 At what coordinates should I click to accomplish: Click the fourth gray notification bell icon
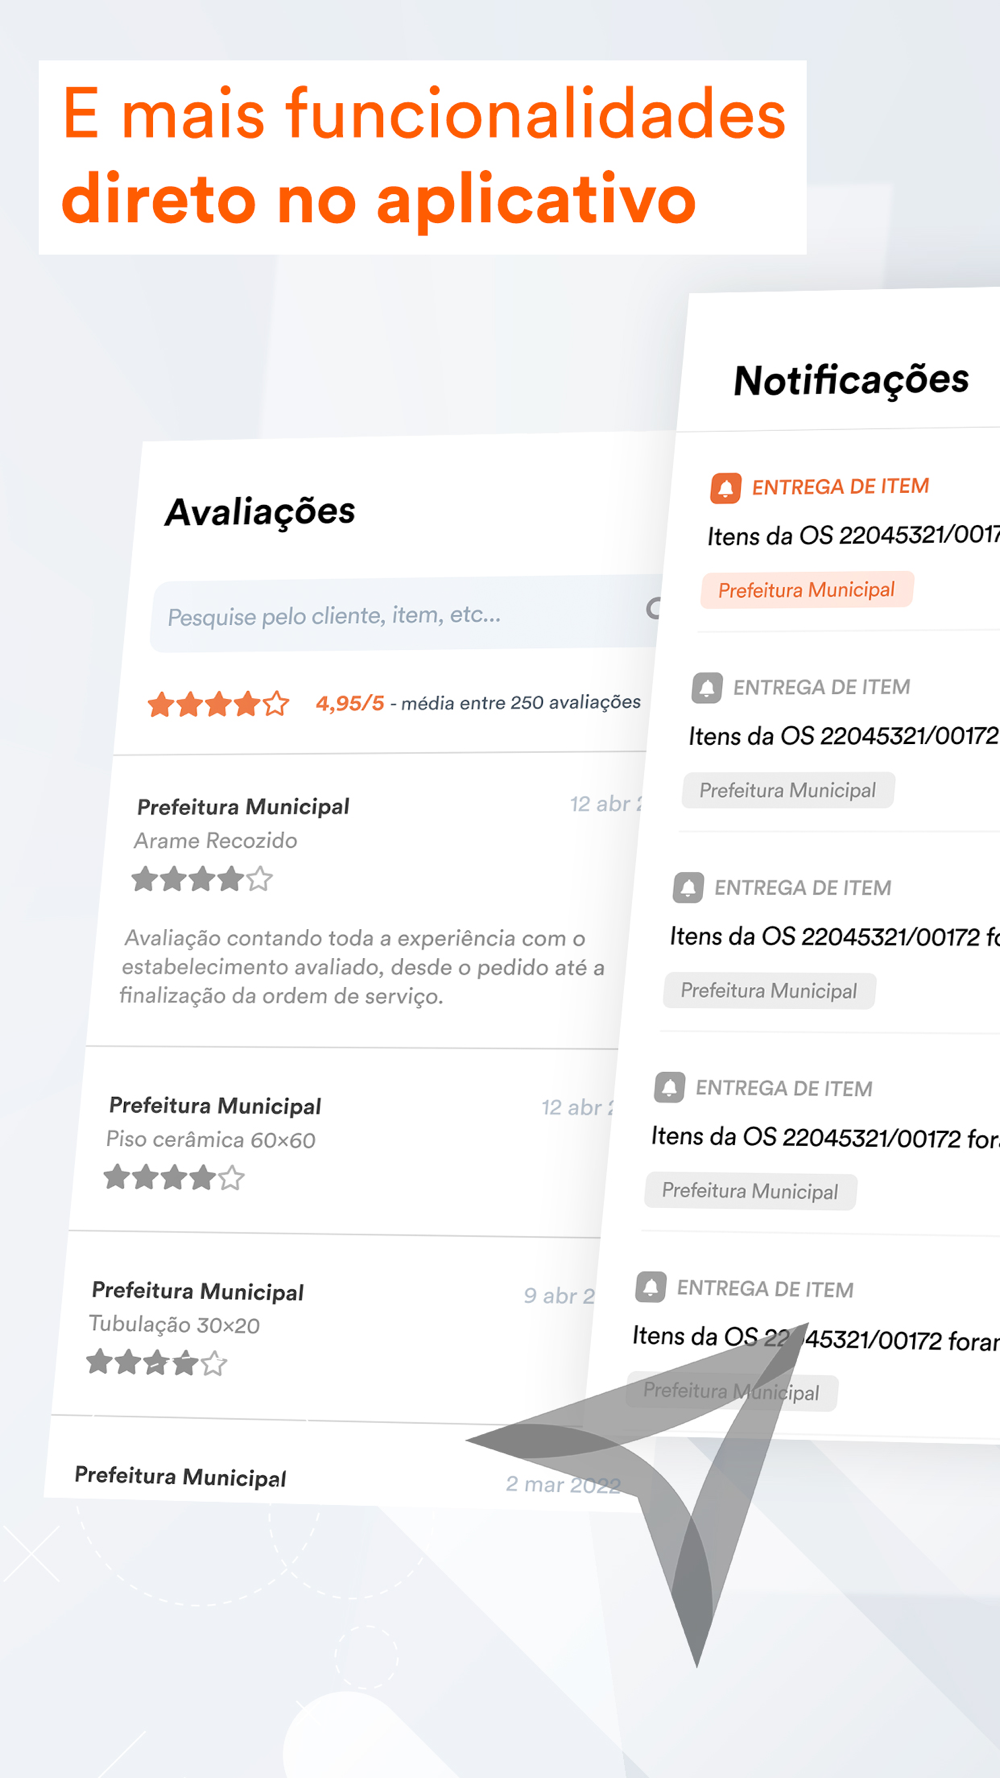tap(651, 1286)
